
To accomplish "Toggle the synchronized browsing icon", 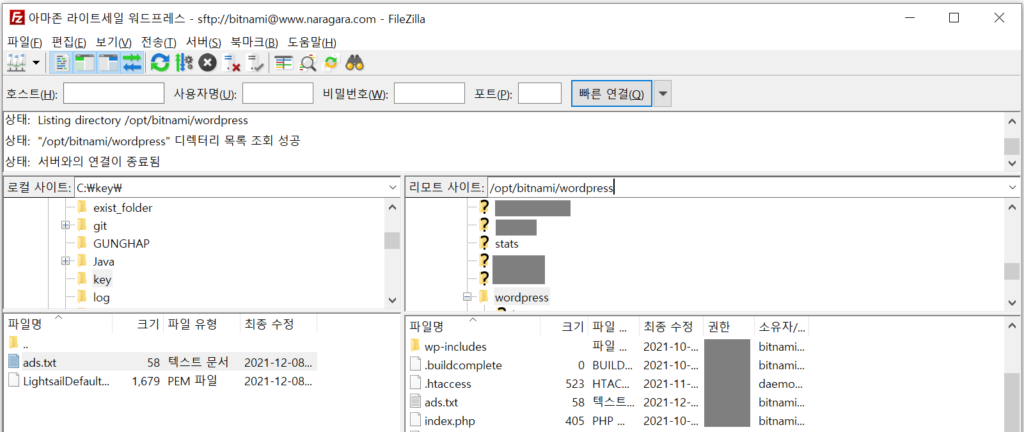I will pyautogui.click(x=330, y=63).
